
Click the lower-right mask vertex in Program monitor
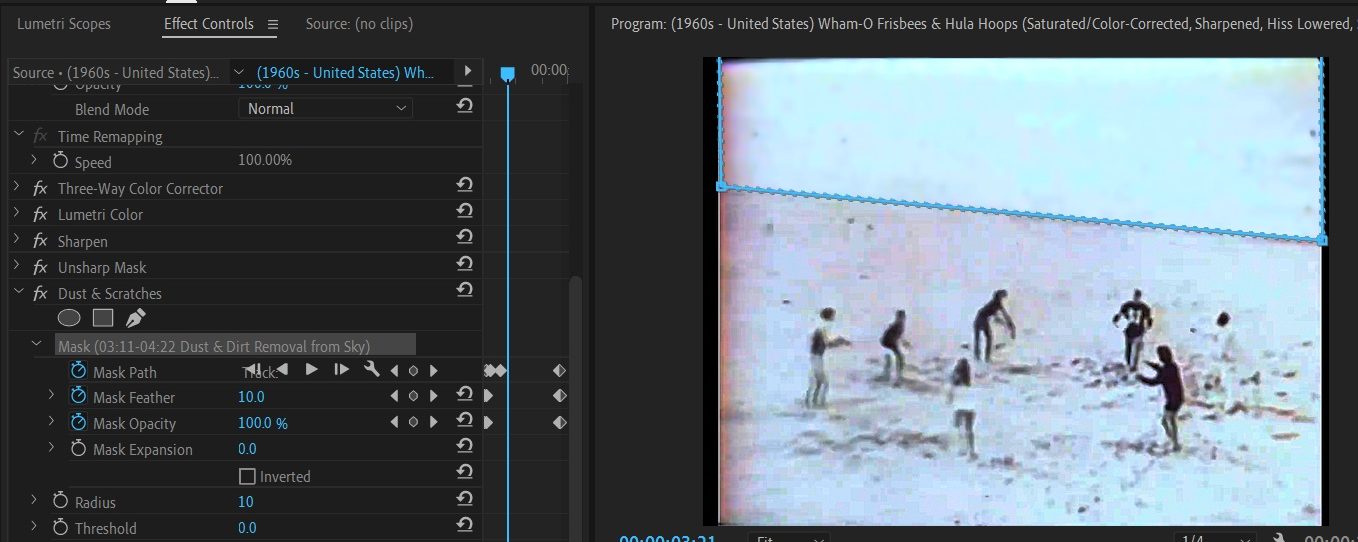[x=1323, y=240]
